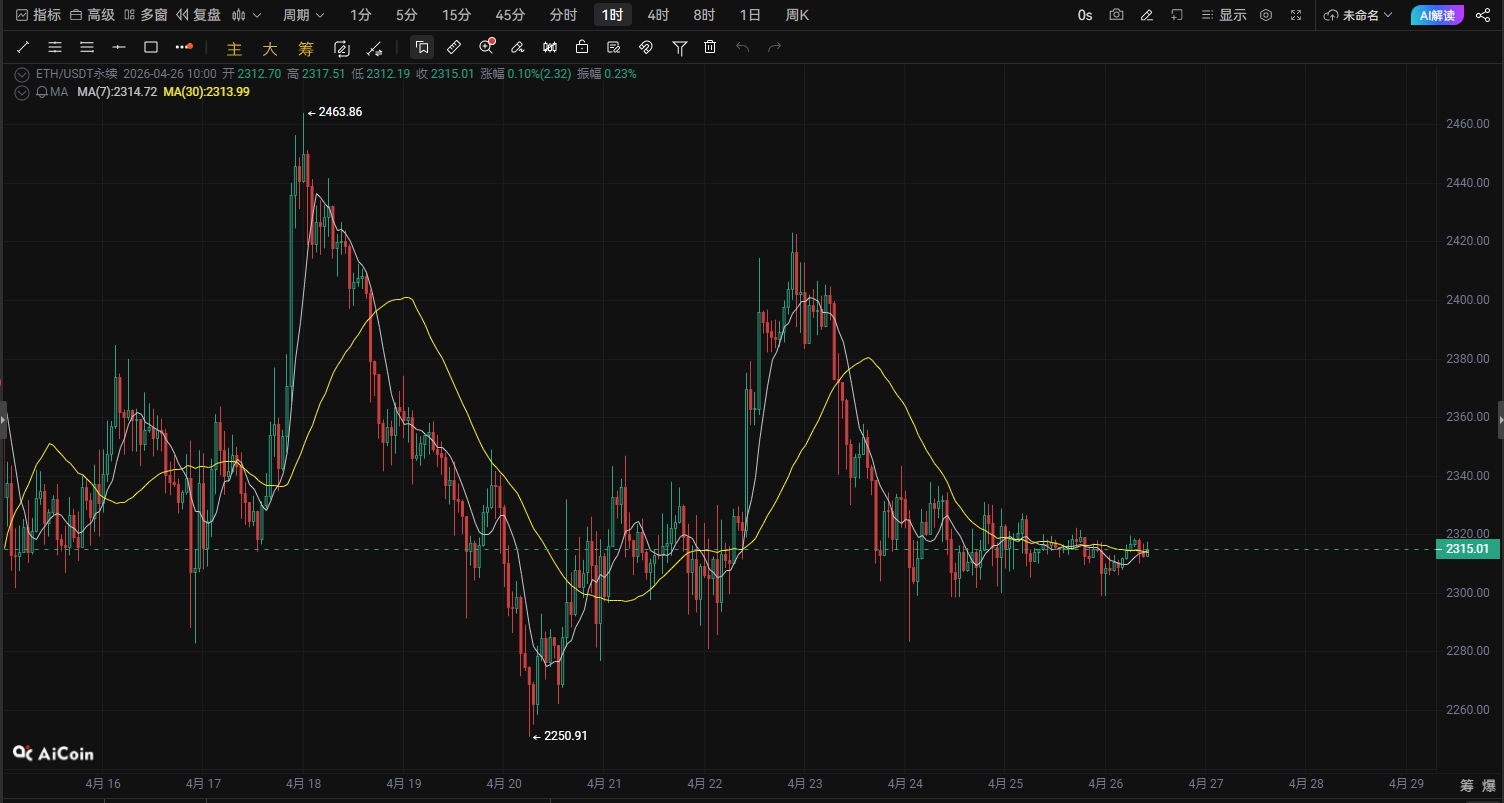Viewport: 1504px width, 803px height.
Task: Click the AI解读 button
Action: (x=1439, y=15)
